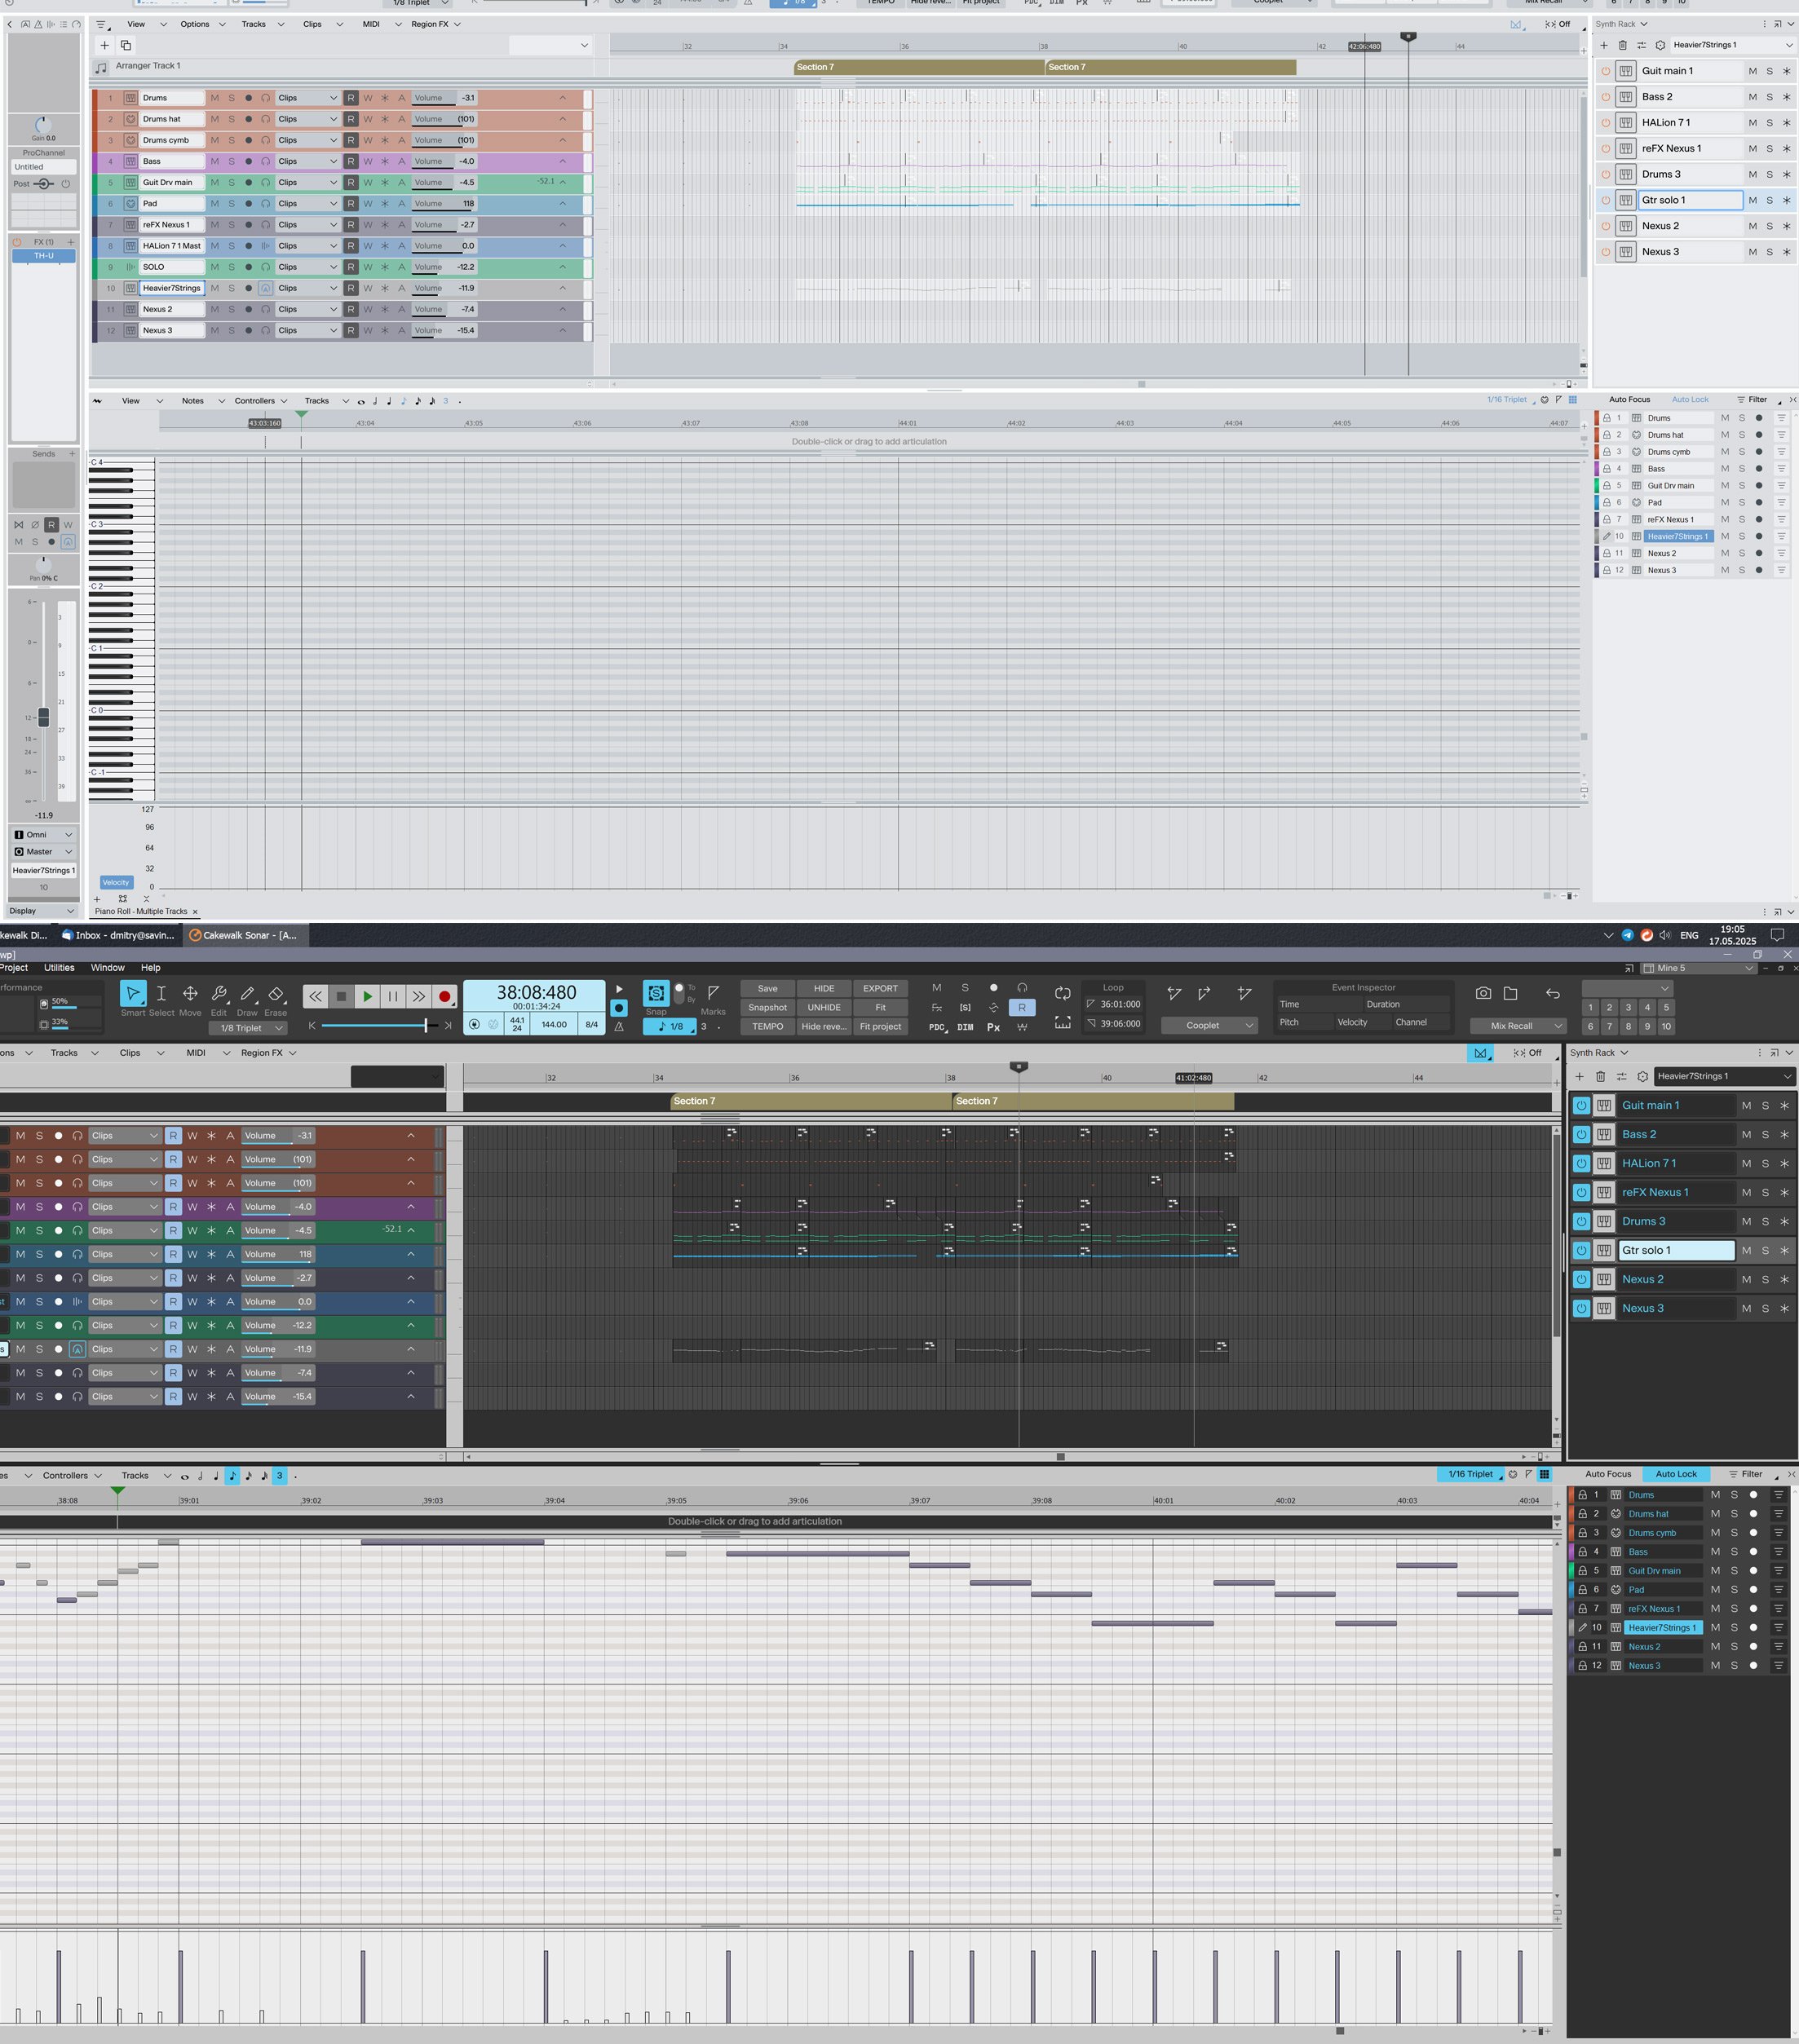1799x2044 pixels.
Task: Stop playback in lower window transport
Action: [x=341, y=996]
